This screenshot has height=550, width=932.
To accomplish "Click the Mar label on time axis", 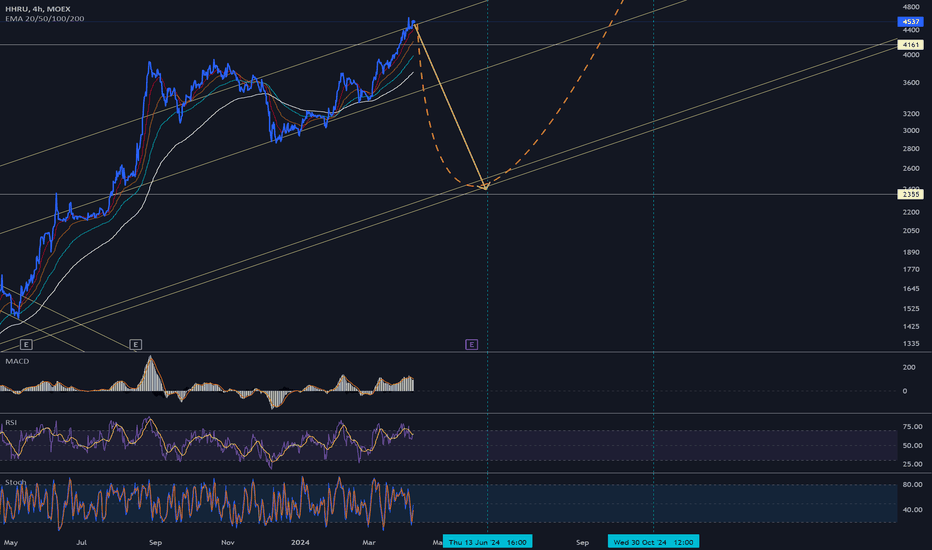I will (x=369, y=542).
